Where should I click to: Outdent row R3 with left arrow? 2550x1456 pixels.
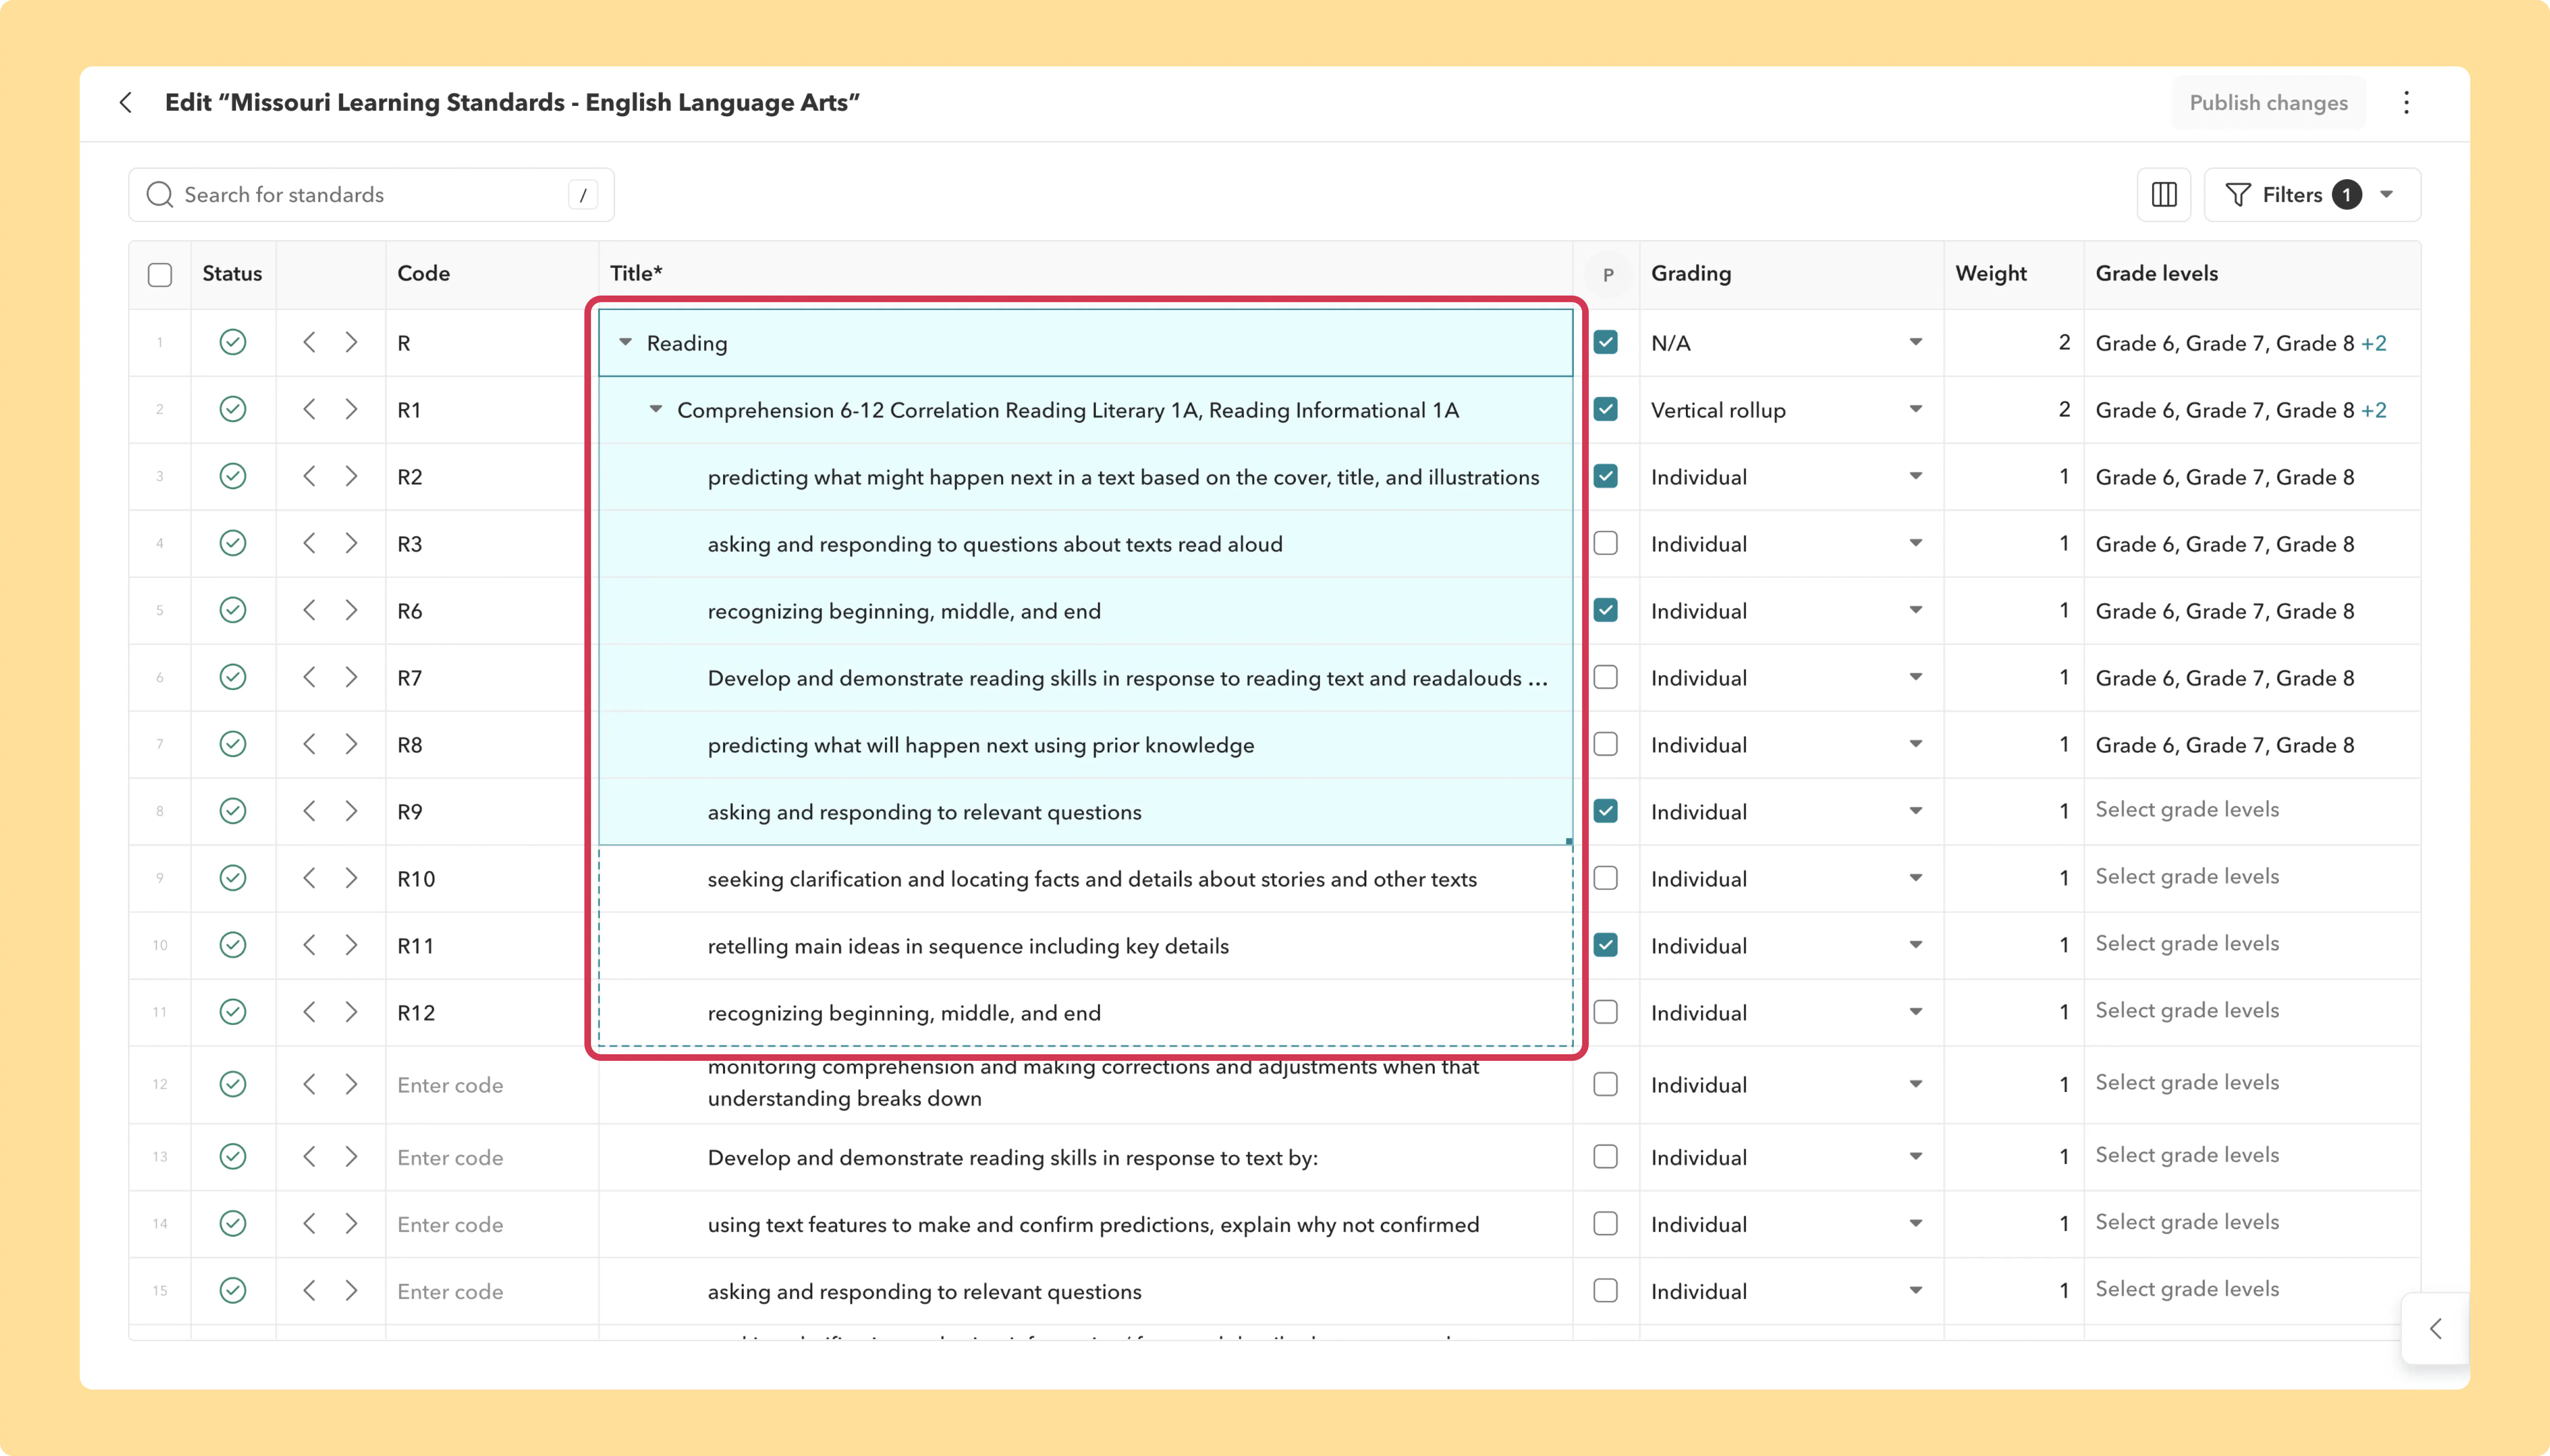309,543
